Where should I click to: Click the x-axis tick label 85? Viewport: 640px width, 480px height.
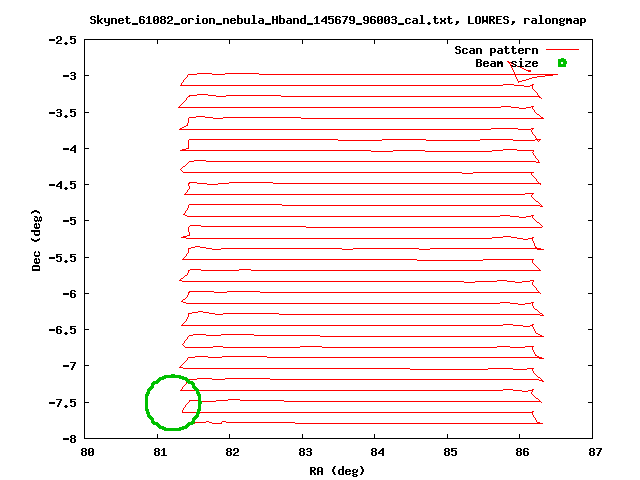[x=450, y=452]
